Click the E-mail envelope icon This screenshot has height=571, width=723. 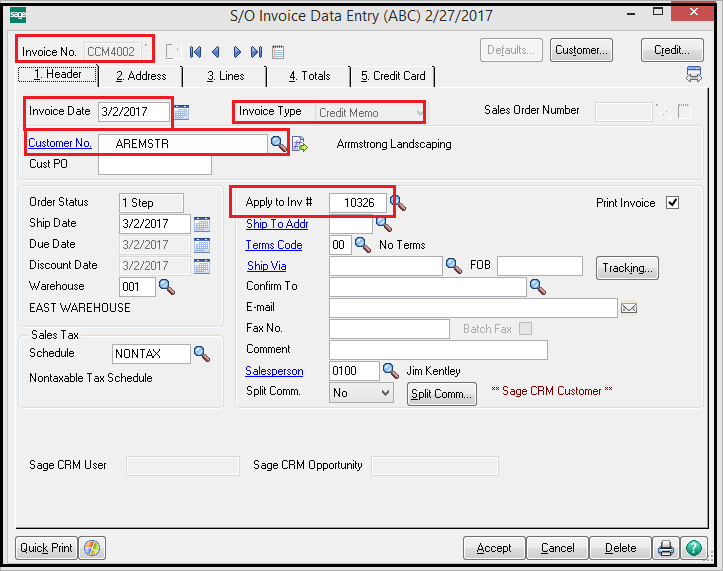pyautogui.click(x=629, y=308)
